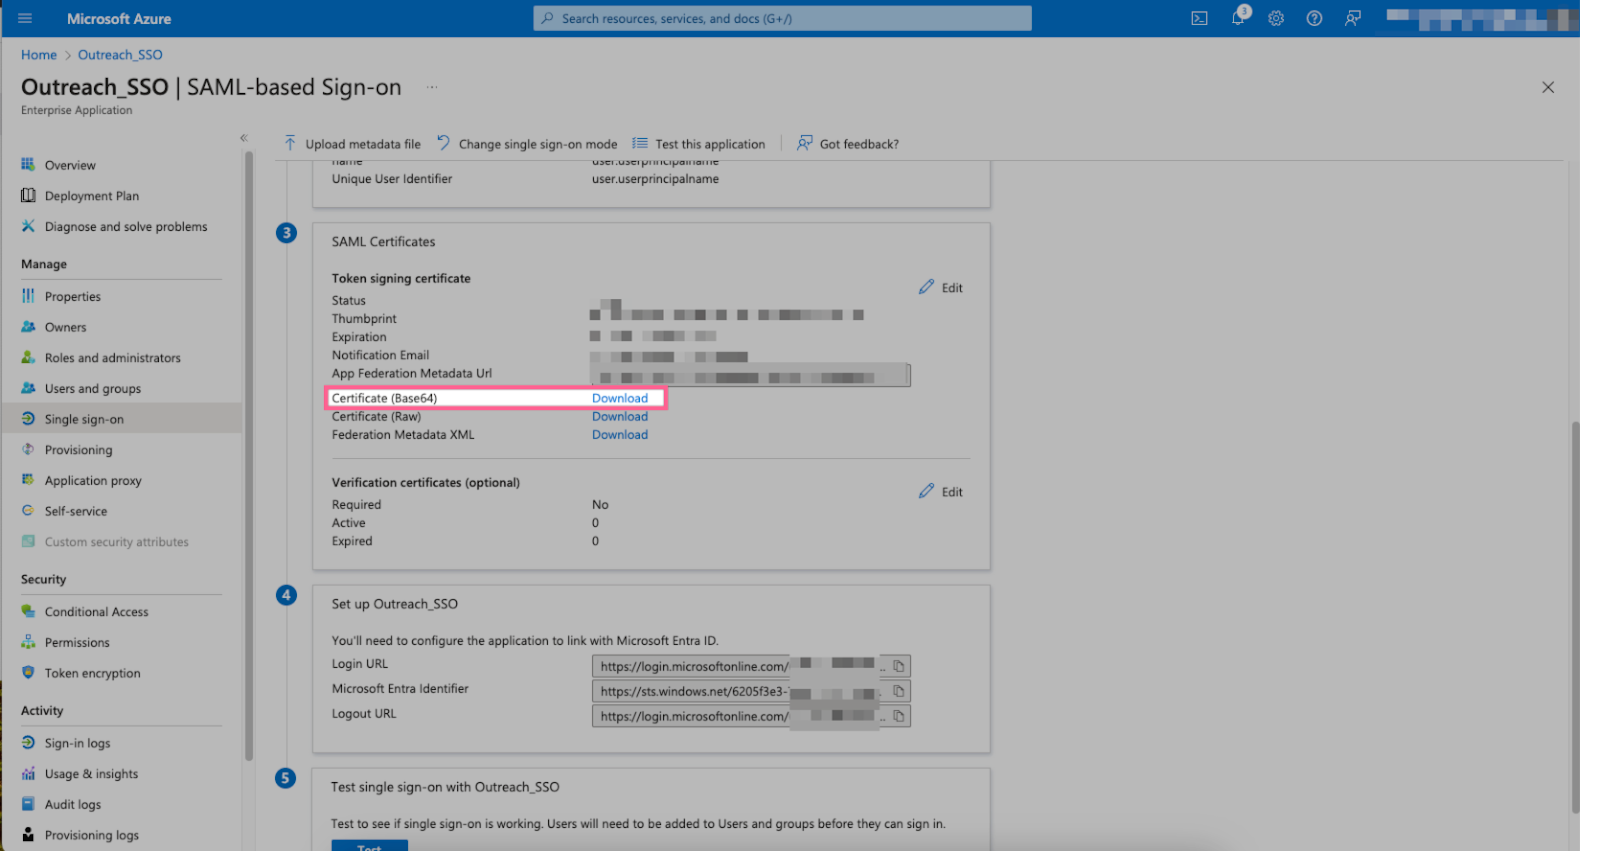Focus the search resources field
This screenshot has width=1600, height=851.
point(782,18)
